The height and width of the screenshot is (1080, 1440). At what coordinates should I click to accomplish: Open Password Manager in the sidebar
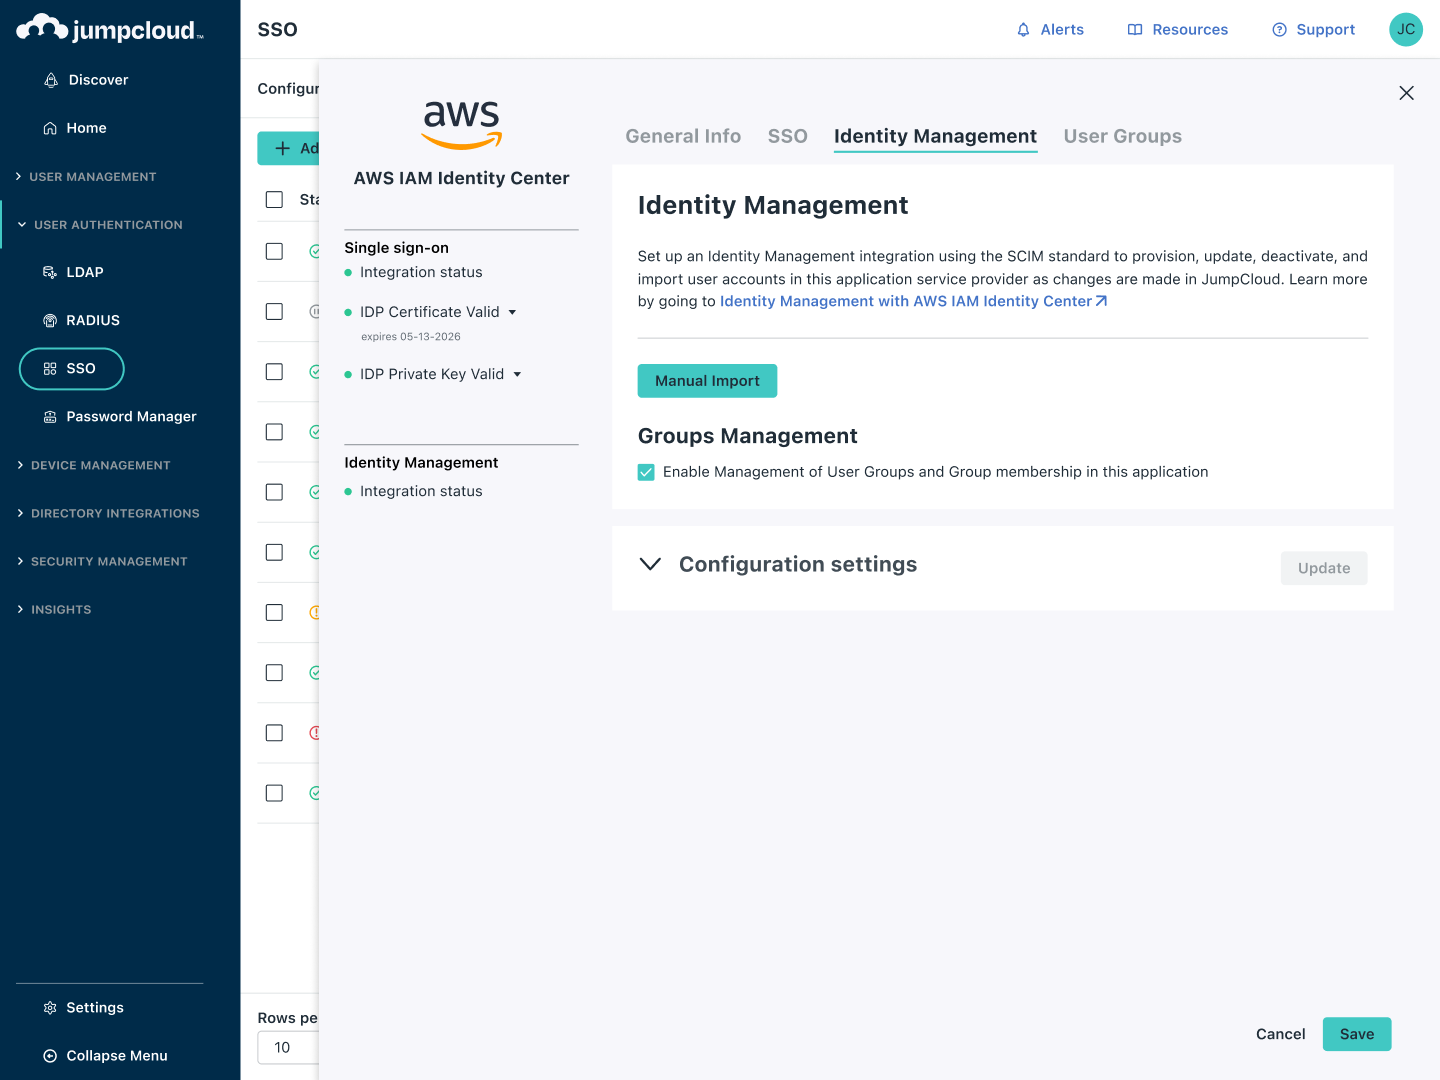pyautogui.click(x=48, y=416)
